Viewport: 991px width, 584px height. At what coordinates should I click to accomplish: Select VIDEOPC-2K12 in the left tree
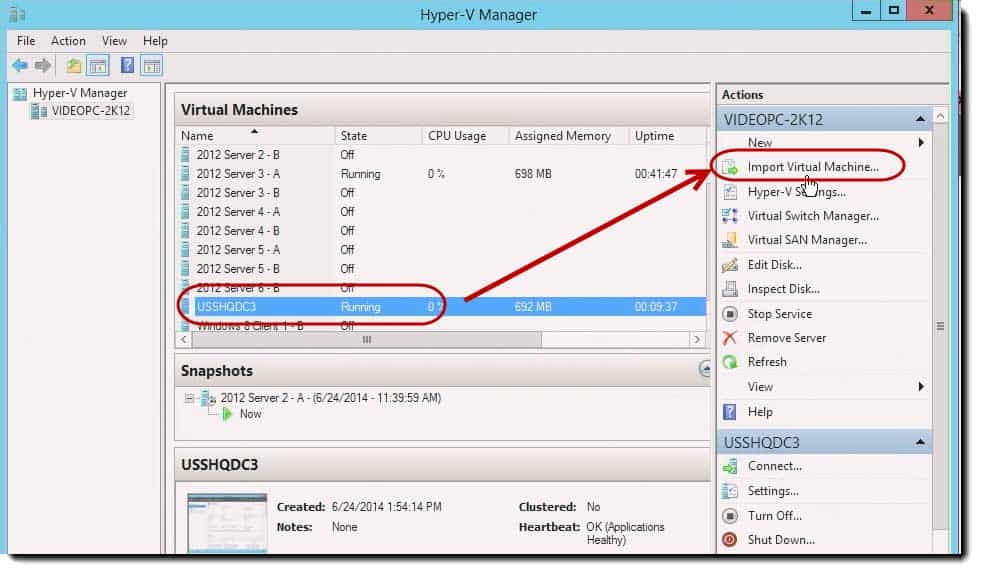[91, 111]
